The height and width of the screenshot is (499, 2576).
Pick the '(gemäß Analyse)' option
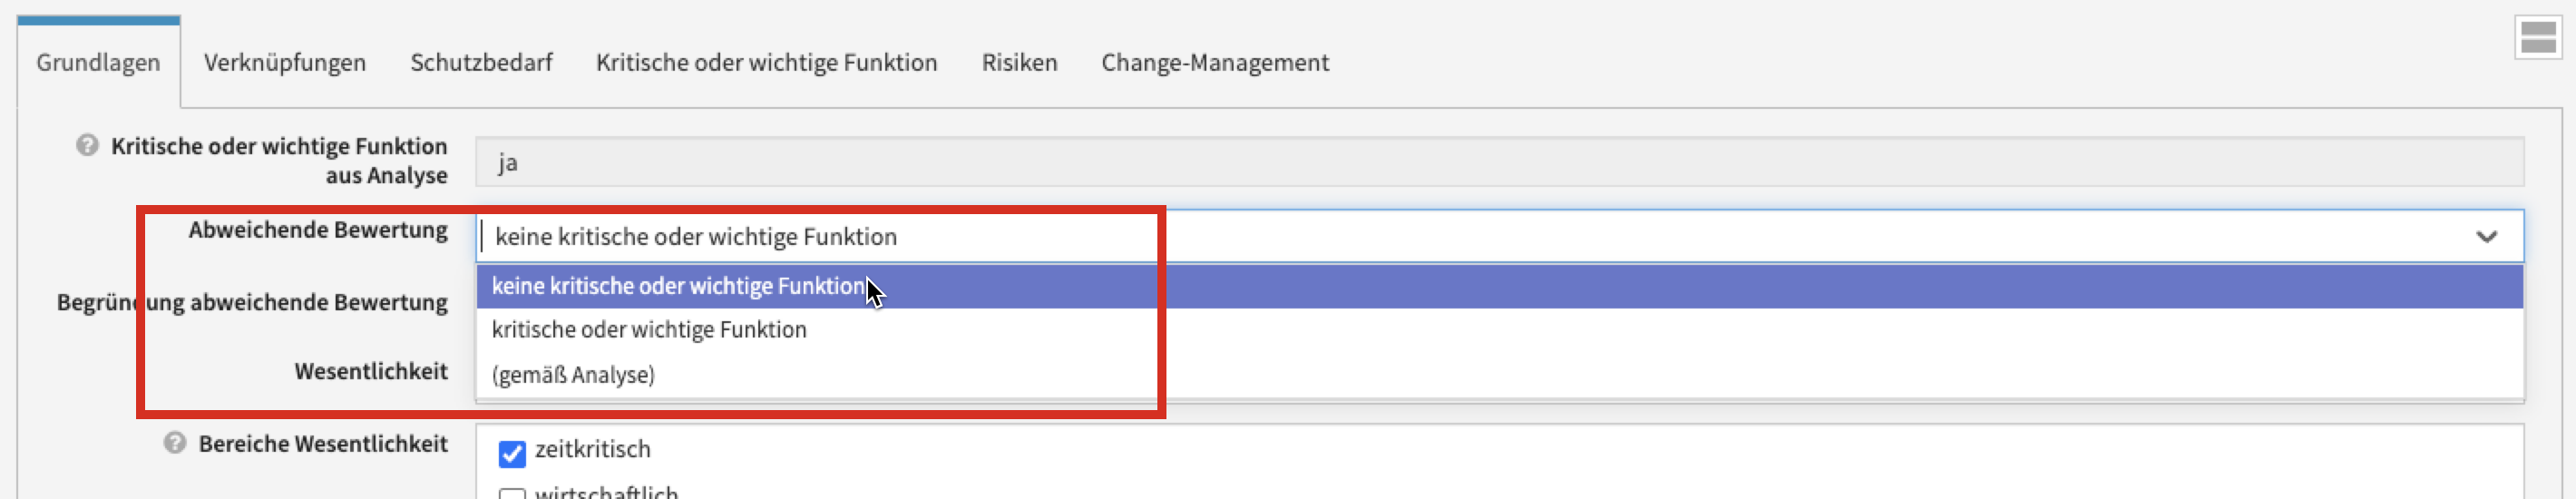(573, 375)
